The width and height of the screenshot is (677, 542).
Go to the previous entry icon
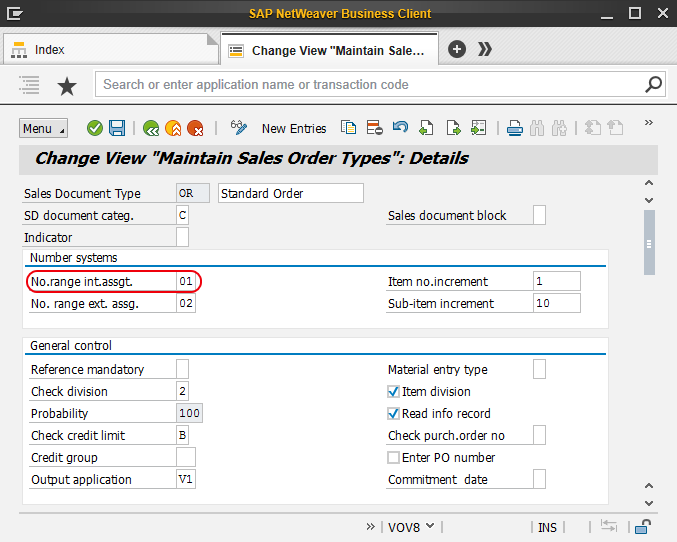point(426,128)
